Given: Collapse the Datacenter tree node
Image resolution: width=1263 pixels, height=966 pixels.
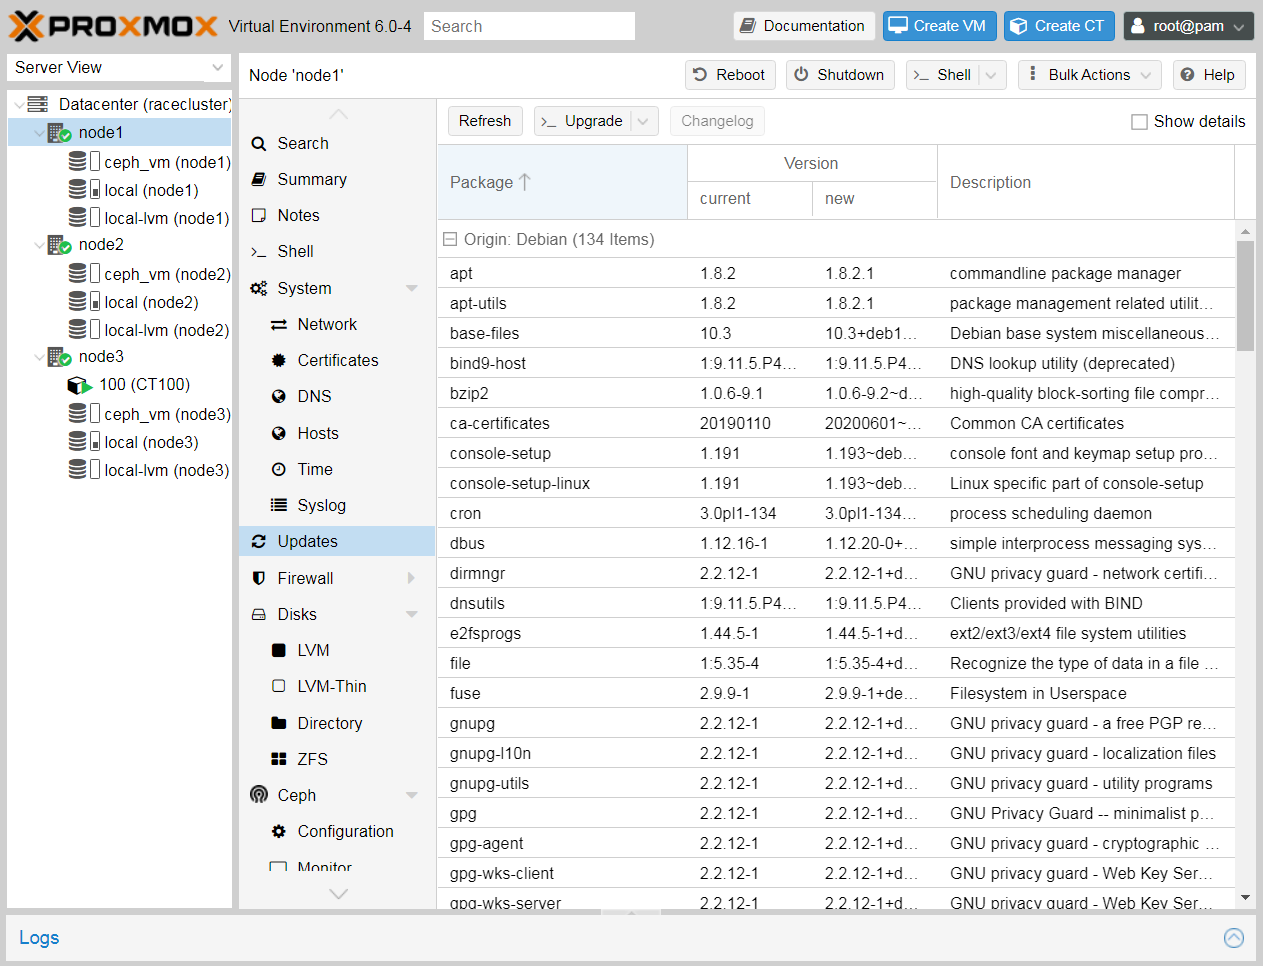Looking at the screenshot, I should (19, 104).
